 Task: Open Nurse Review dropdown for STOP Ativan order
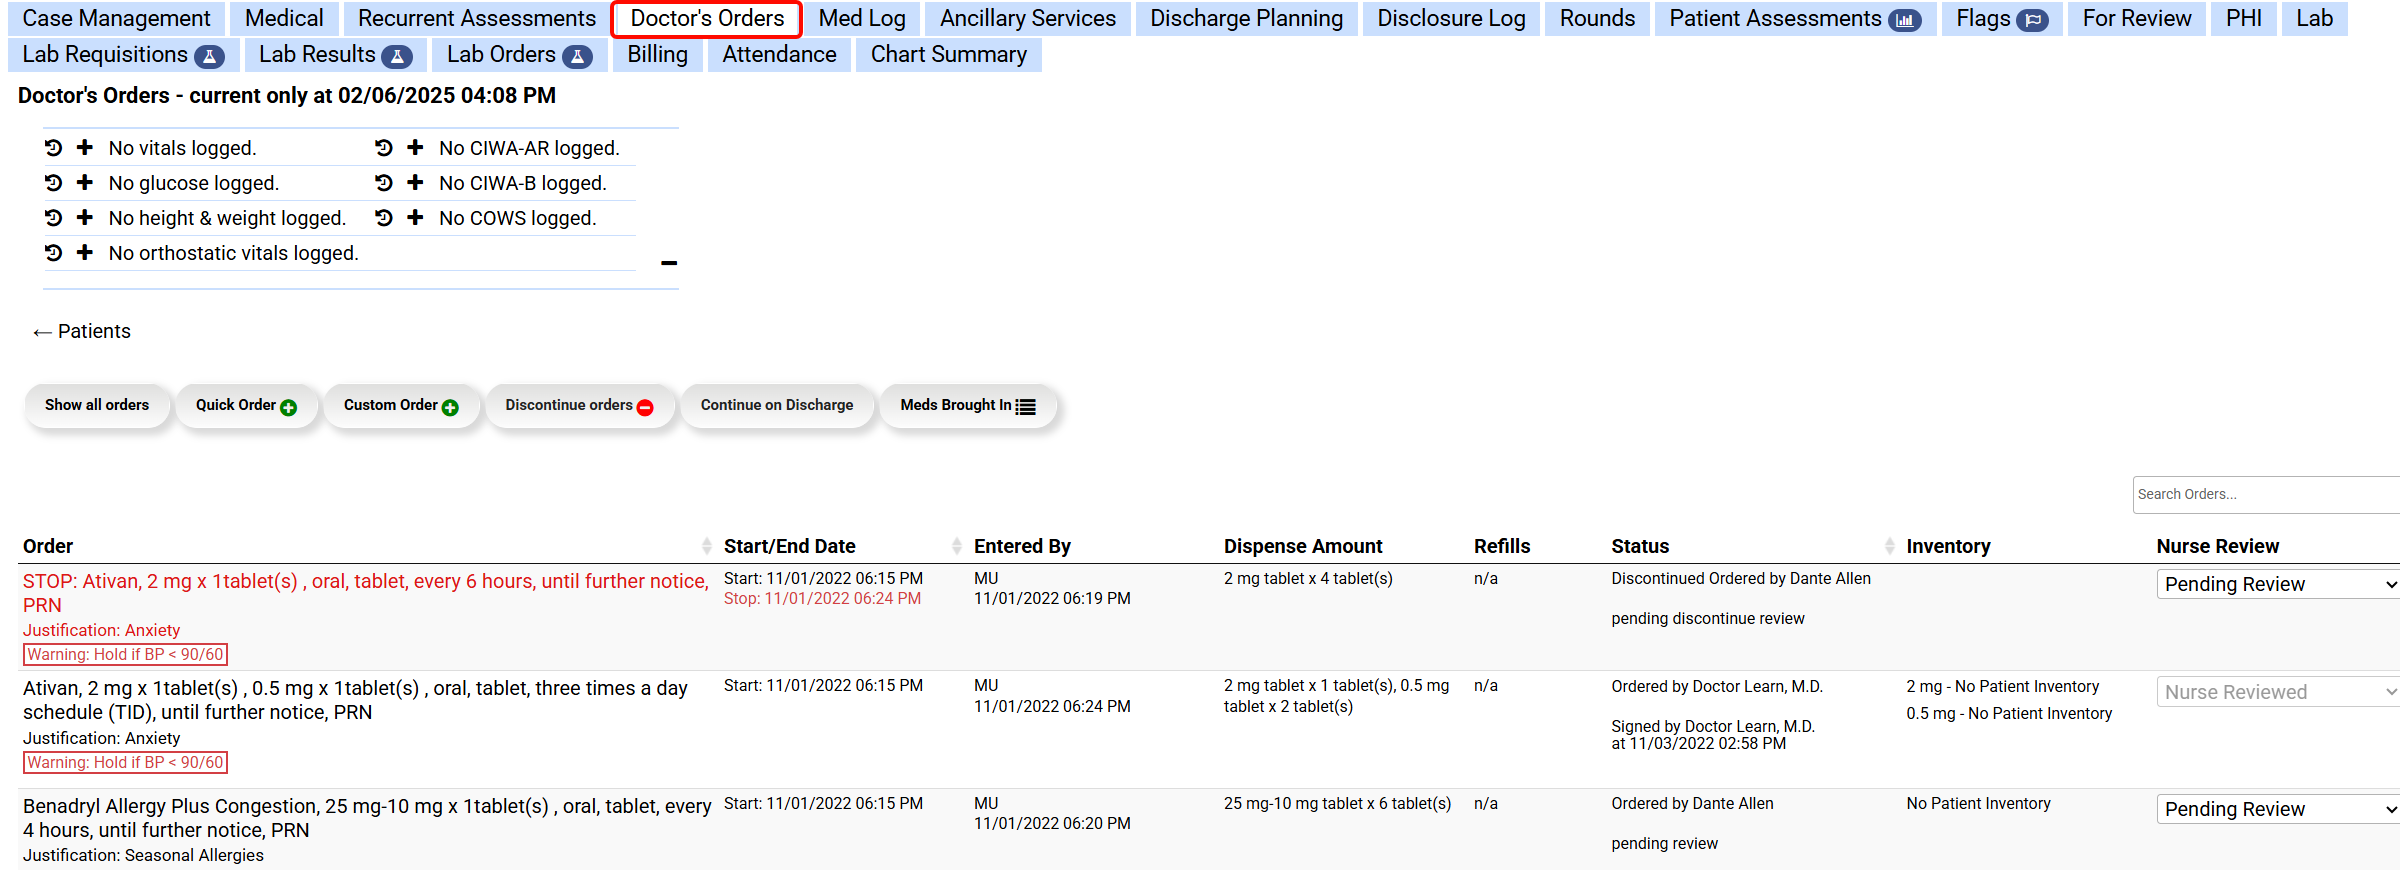2277,584
